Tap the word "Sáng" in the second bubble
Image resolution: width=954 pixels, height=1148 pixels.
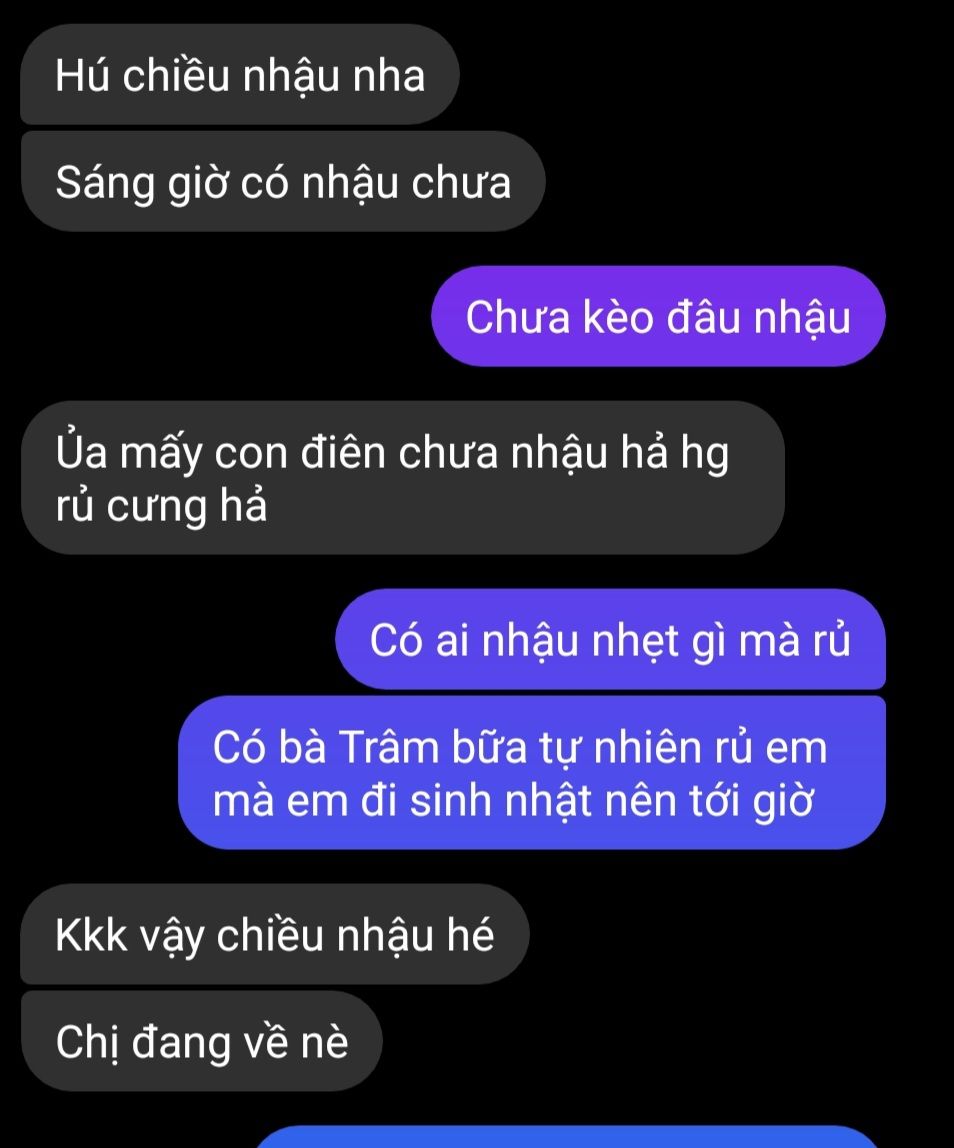(x=105, y=183)
